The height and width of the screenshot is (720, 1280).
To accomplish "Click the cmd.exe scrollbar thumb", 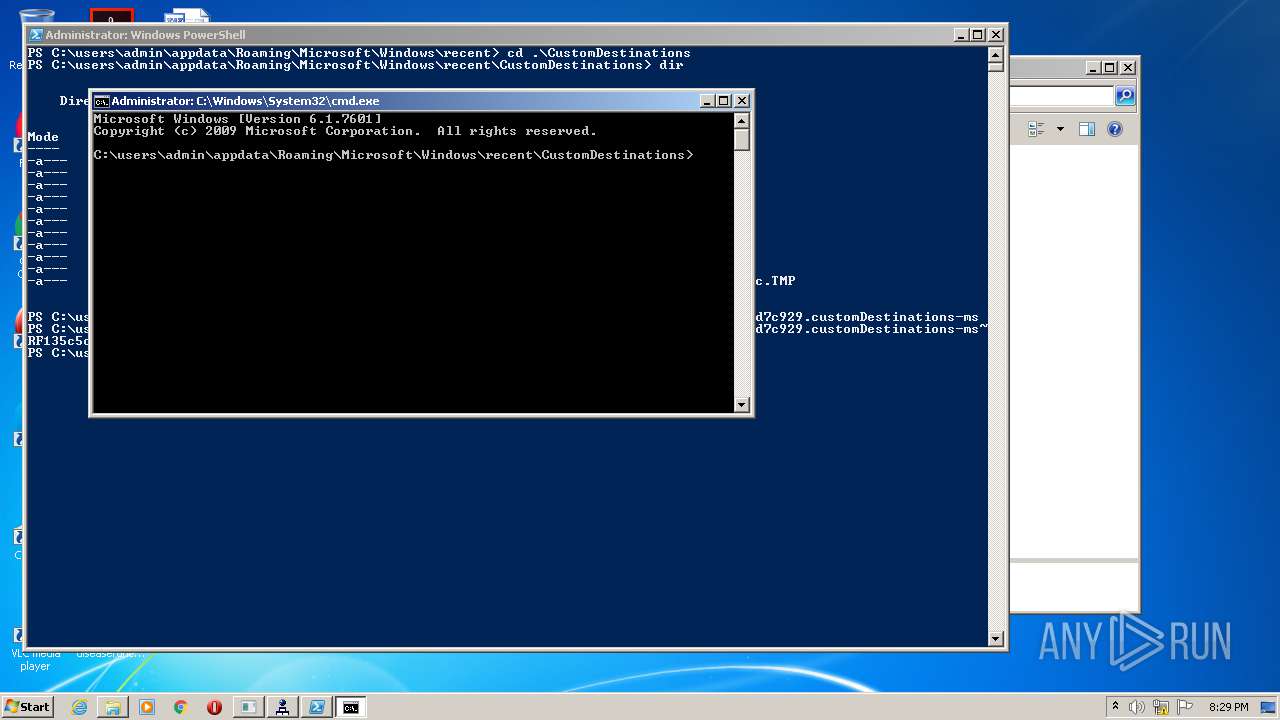I will 742,140.
